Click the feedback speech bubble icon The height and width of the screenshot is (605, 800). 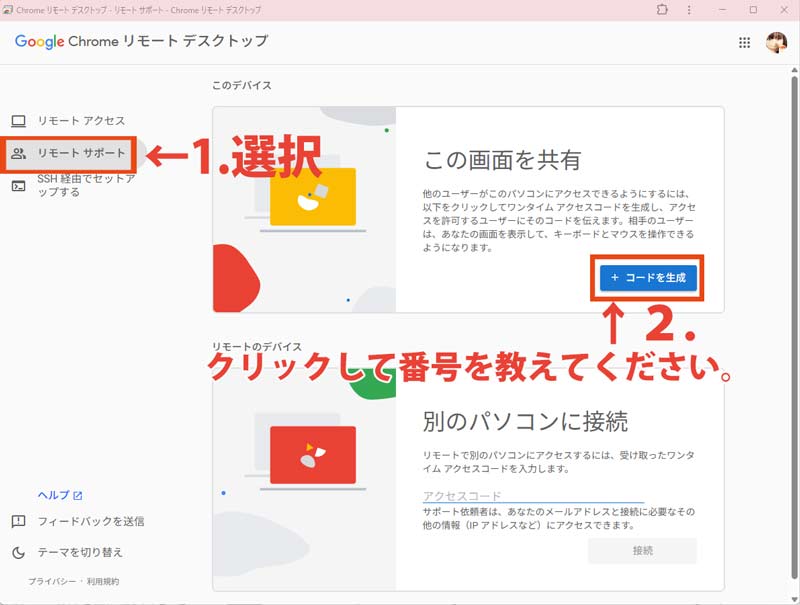(18, 521)
